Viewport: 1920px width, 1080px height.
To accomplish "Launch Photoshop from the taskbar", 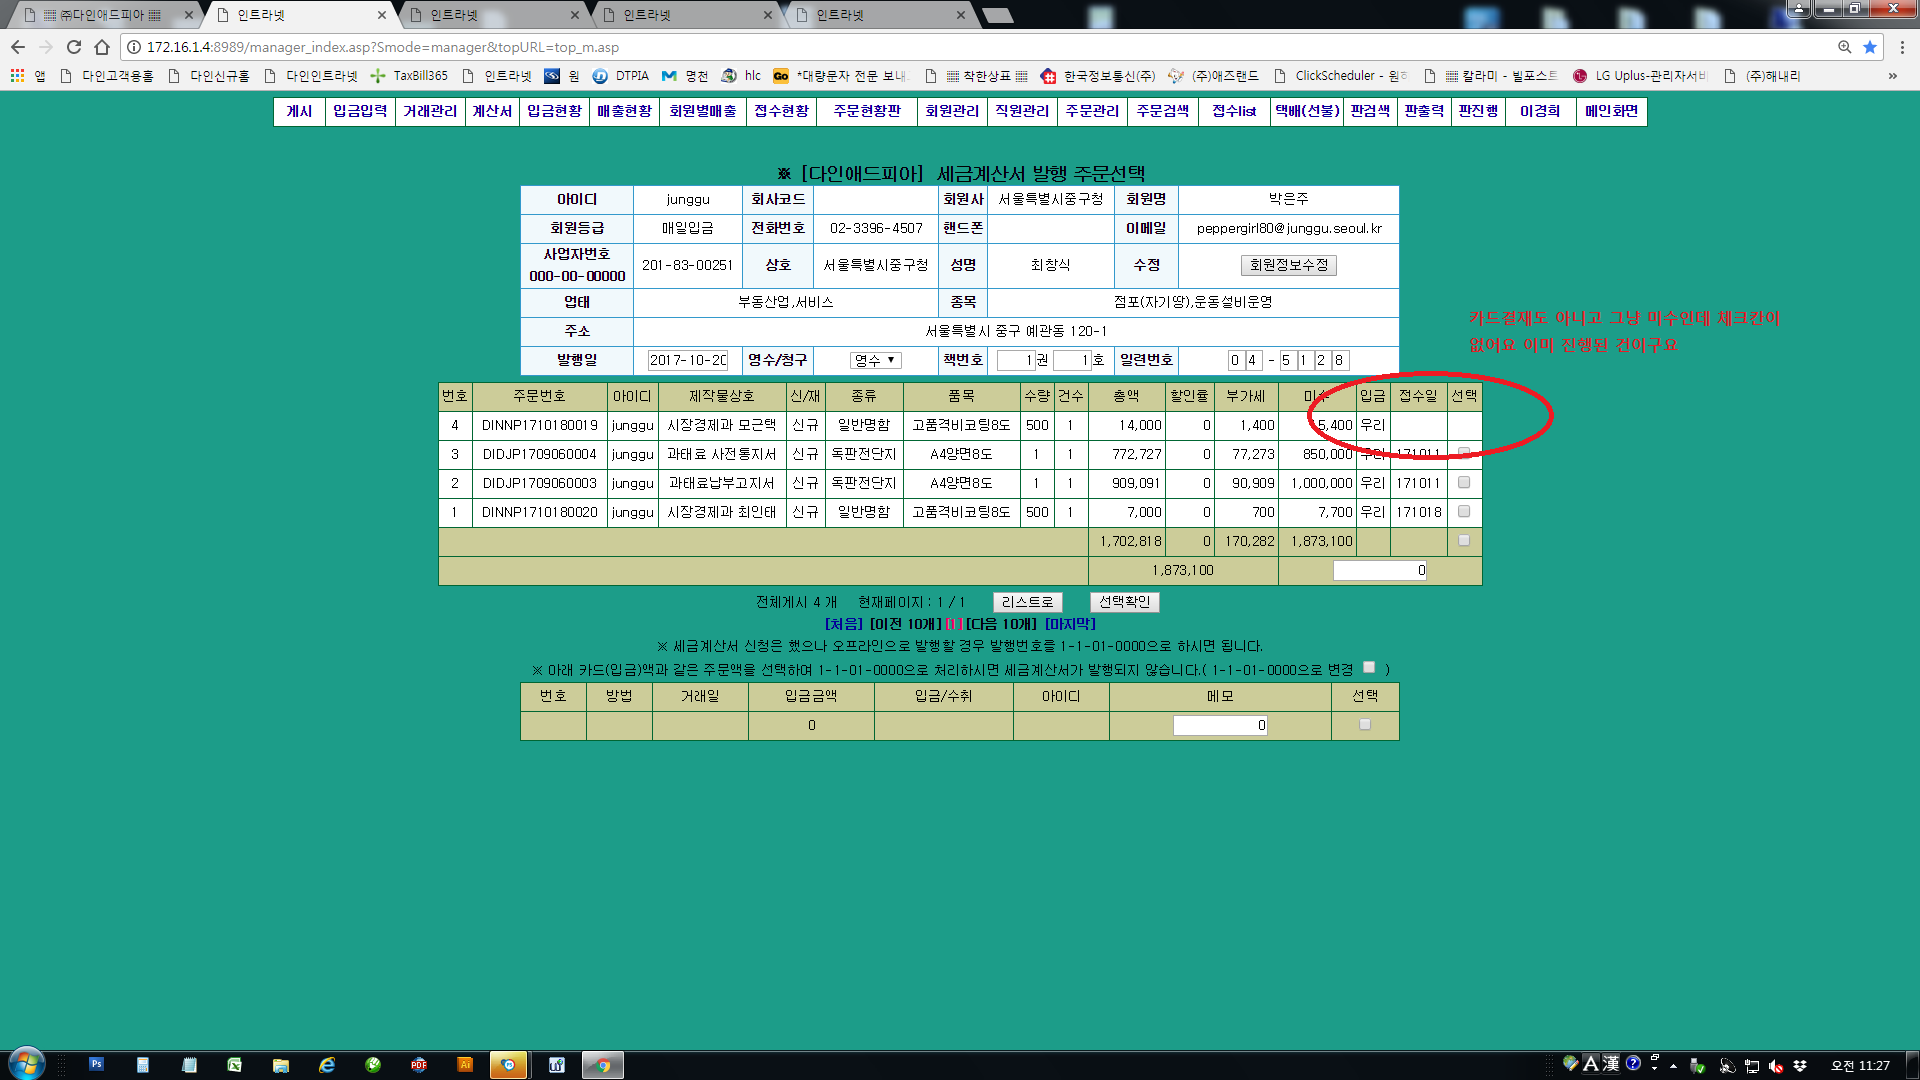I will [x=96, y=1064].
